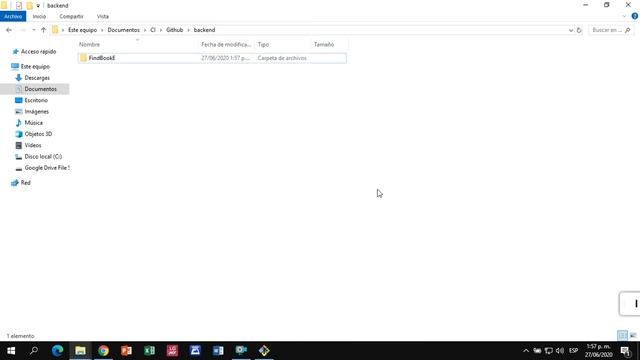Open Google Chrome from the taskbar
This screenshot has height=360, width=640.
103,351
